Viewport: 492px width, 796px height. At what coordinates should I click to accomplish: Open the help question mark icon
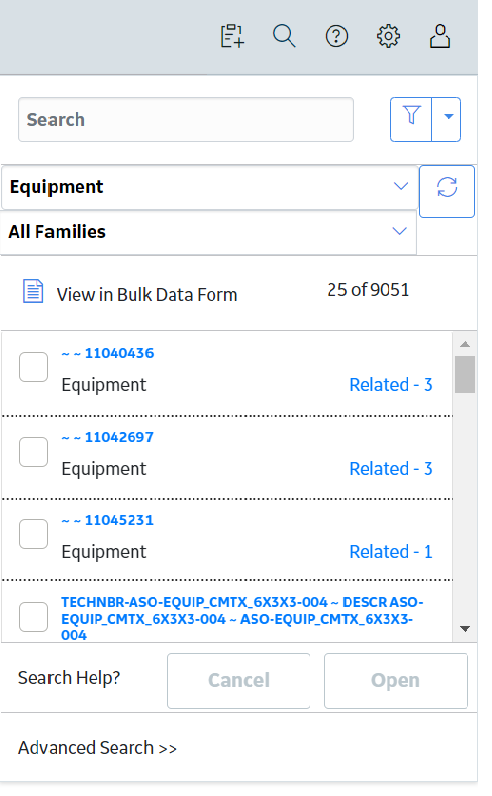pyautogui.click(x=337, y=37)
